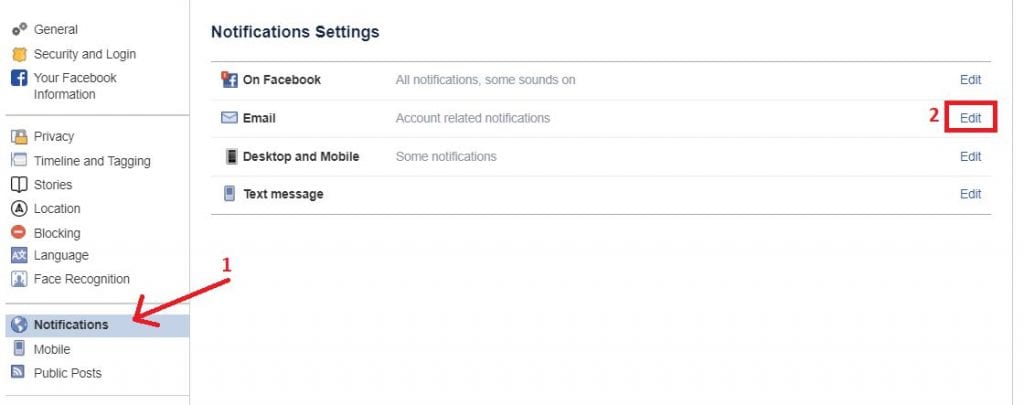Select Notifications in the sidebar

[71, 324]
